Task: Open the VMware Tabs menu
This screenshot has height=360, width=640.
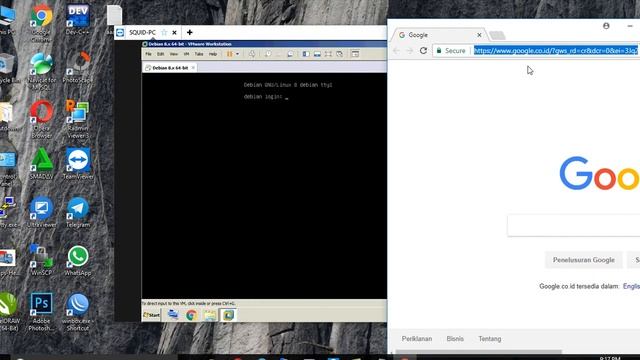Action: pos(199,54)
